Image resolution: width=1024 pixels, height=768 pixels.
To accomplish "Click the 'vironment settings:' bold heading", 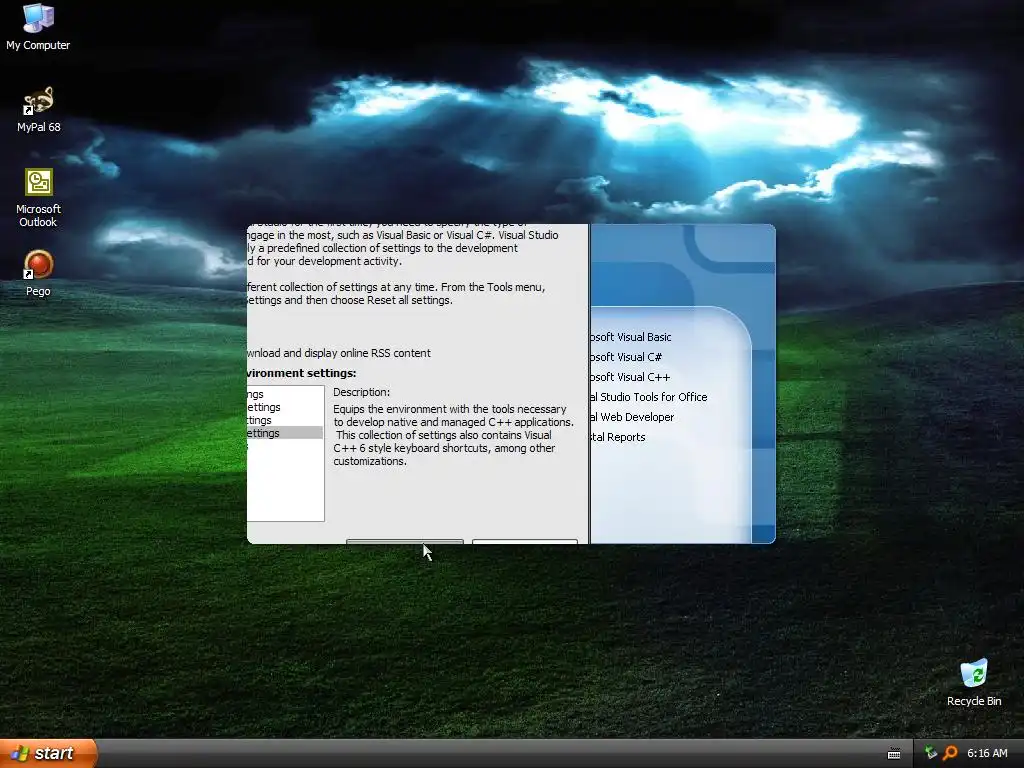I will (302, 373).
